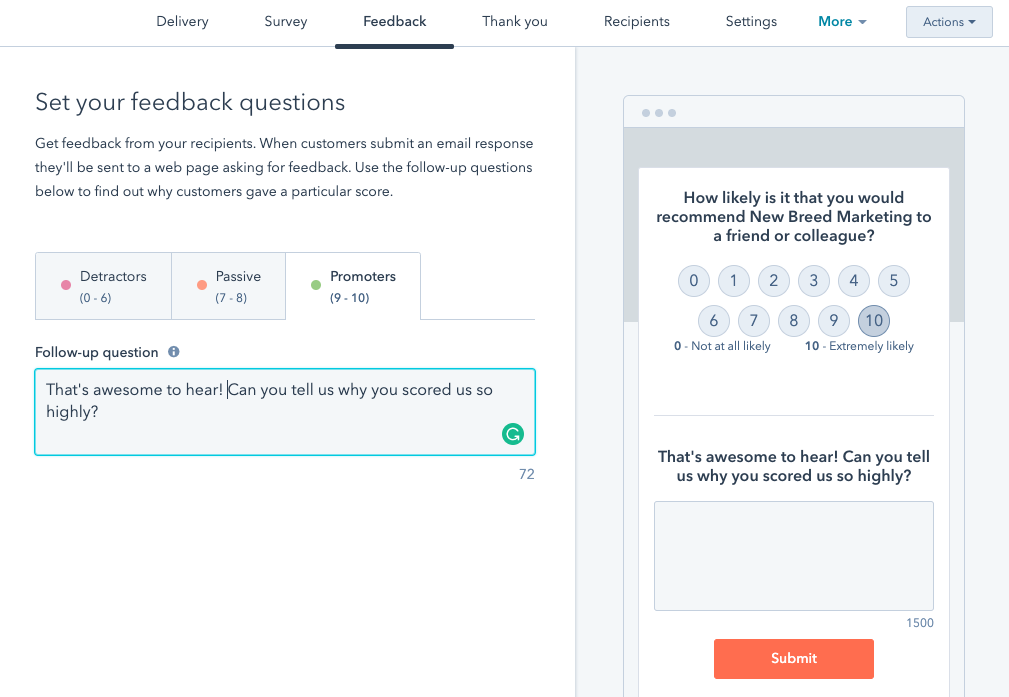Image resolution: width=1009 pixels, height=697 pixels.
Task: Switch to the Survey tab
Action: 285,21
